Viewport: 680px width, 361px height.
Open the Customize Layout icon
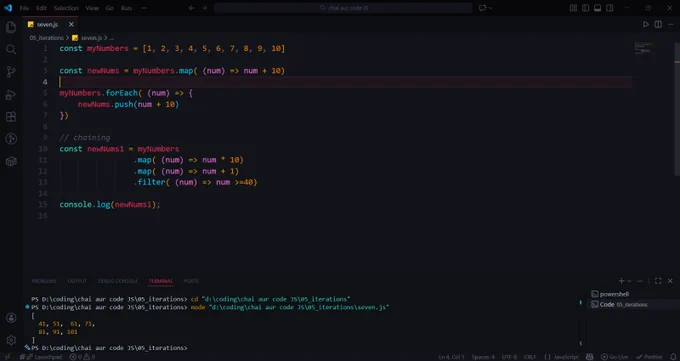[573, 8]
